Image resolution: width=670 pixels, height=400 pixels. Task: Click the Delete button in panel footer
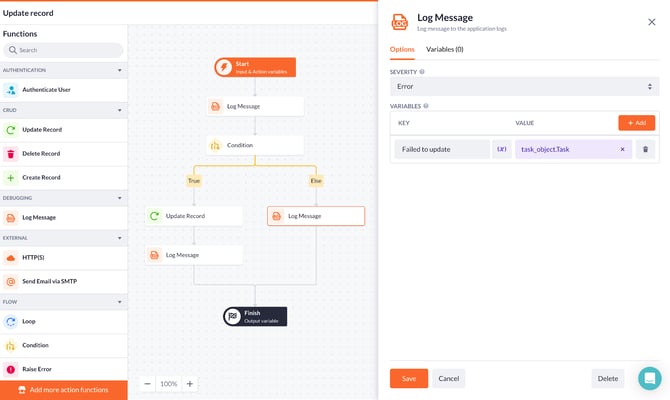608,378
